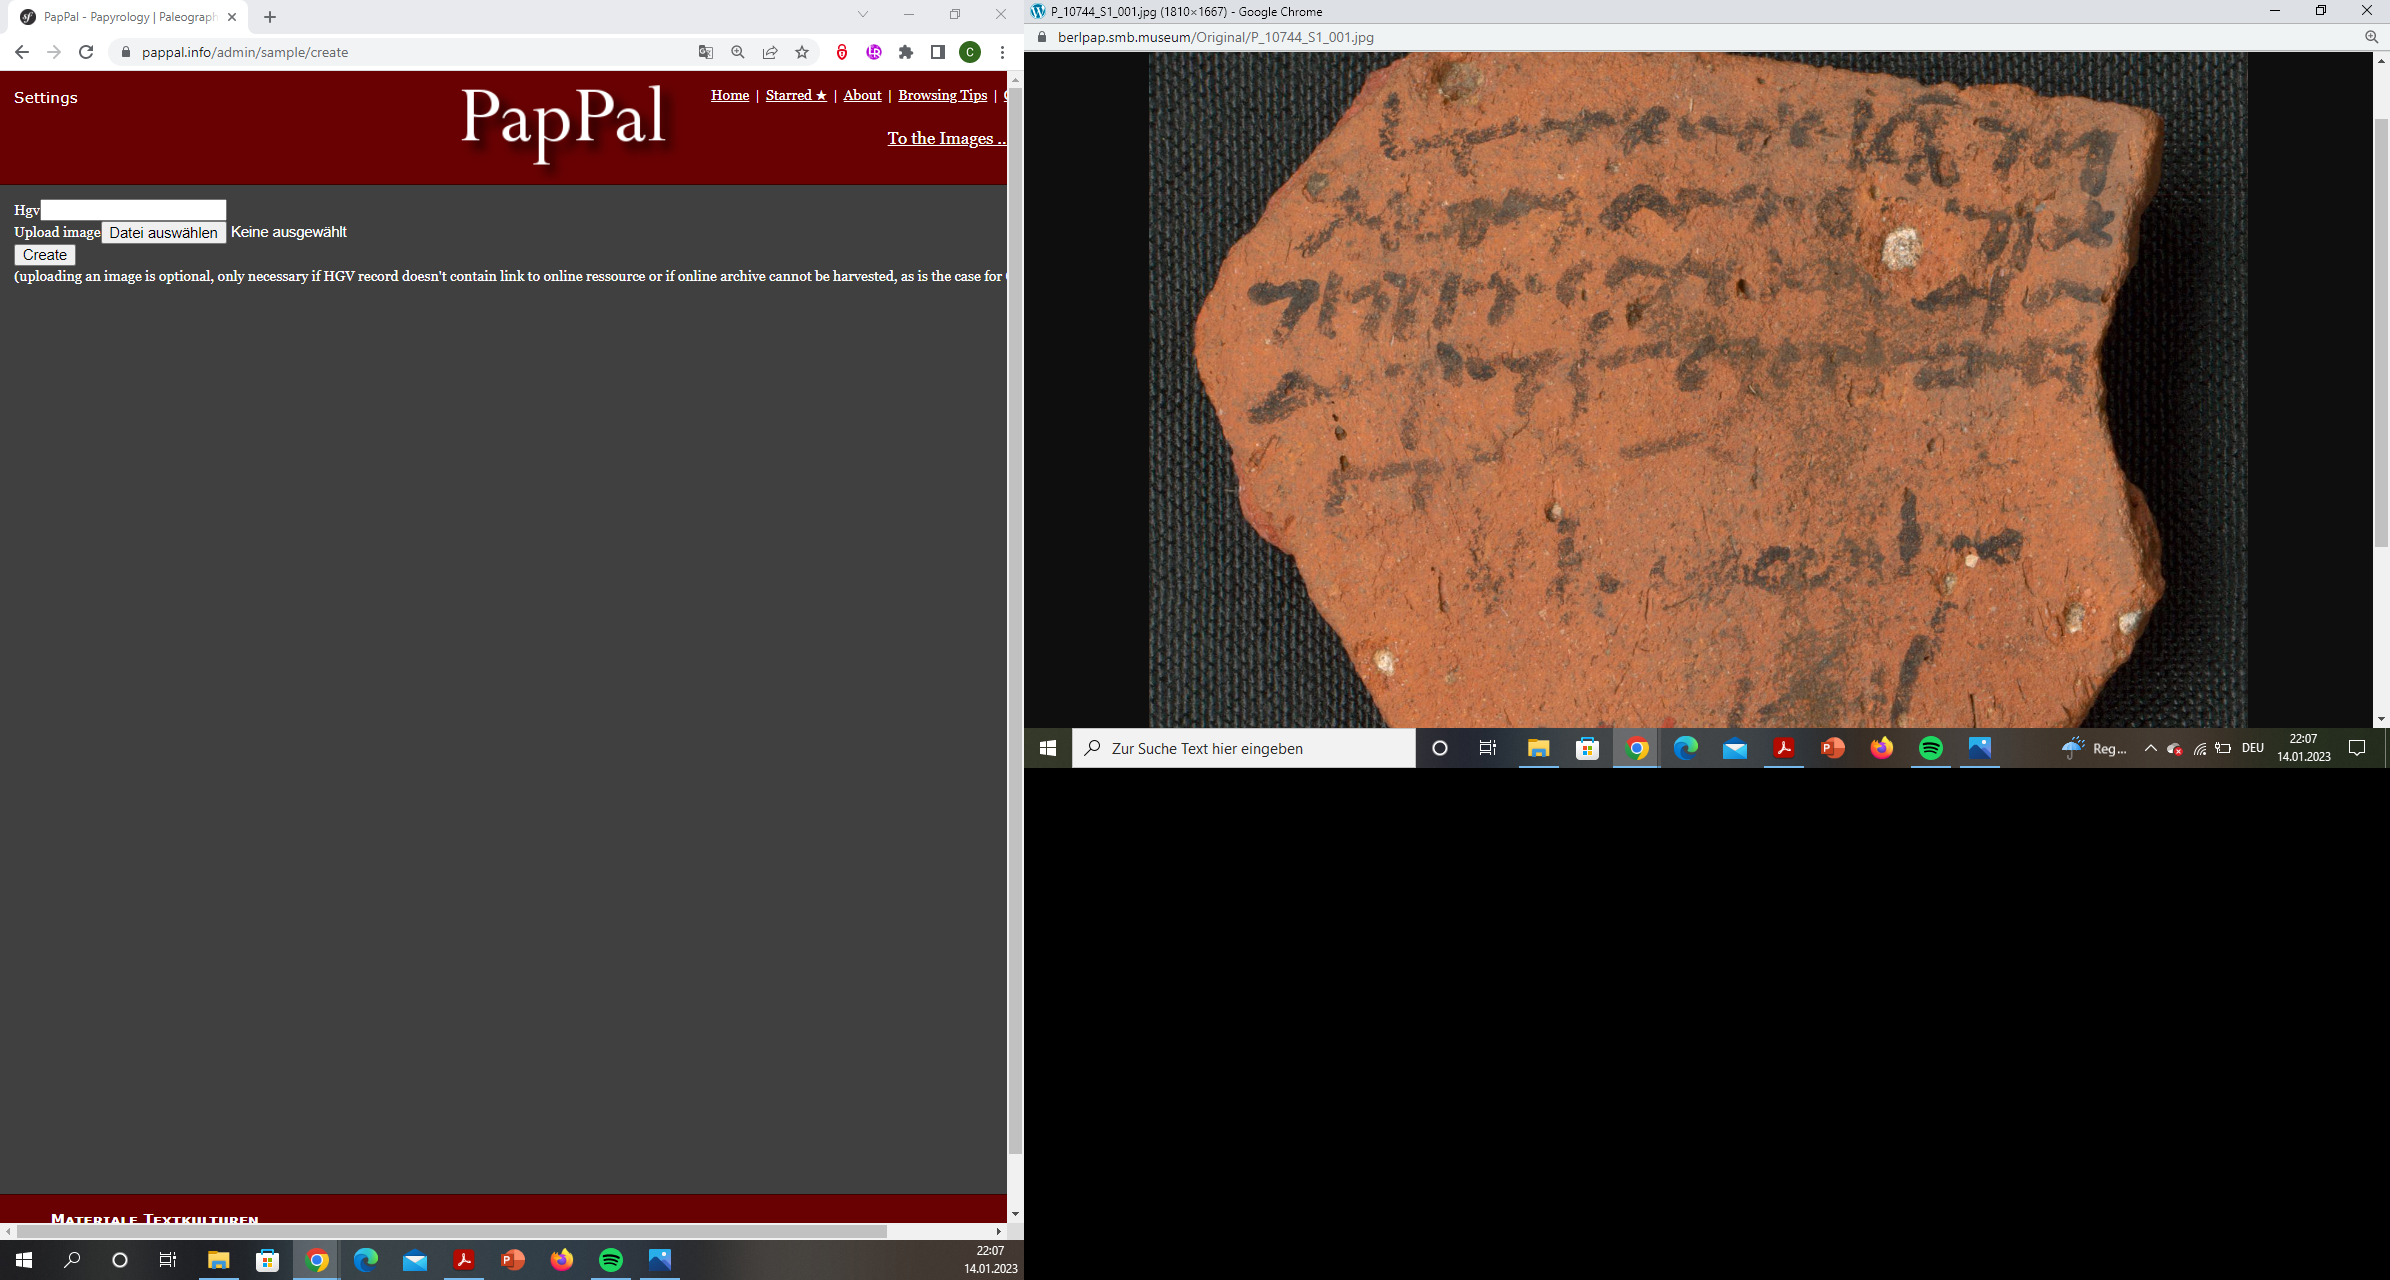2390x1280 pixels.
Task: Open the Chrome three-dot menu
Action: coord(1002,52)
